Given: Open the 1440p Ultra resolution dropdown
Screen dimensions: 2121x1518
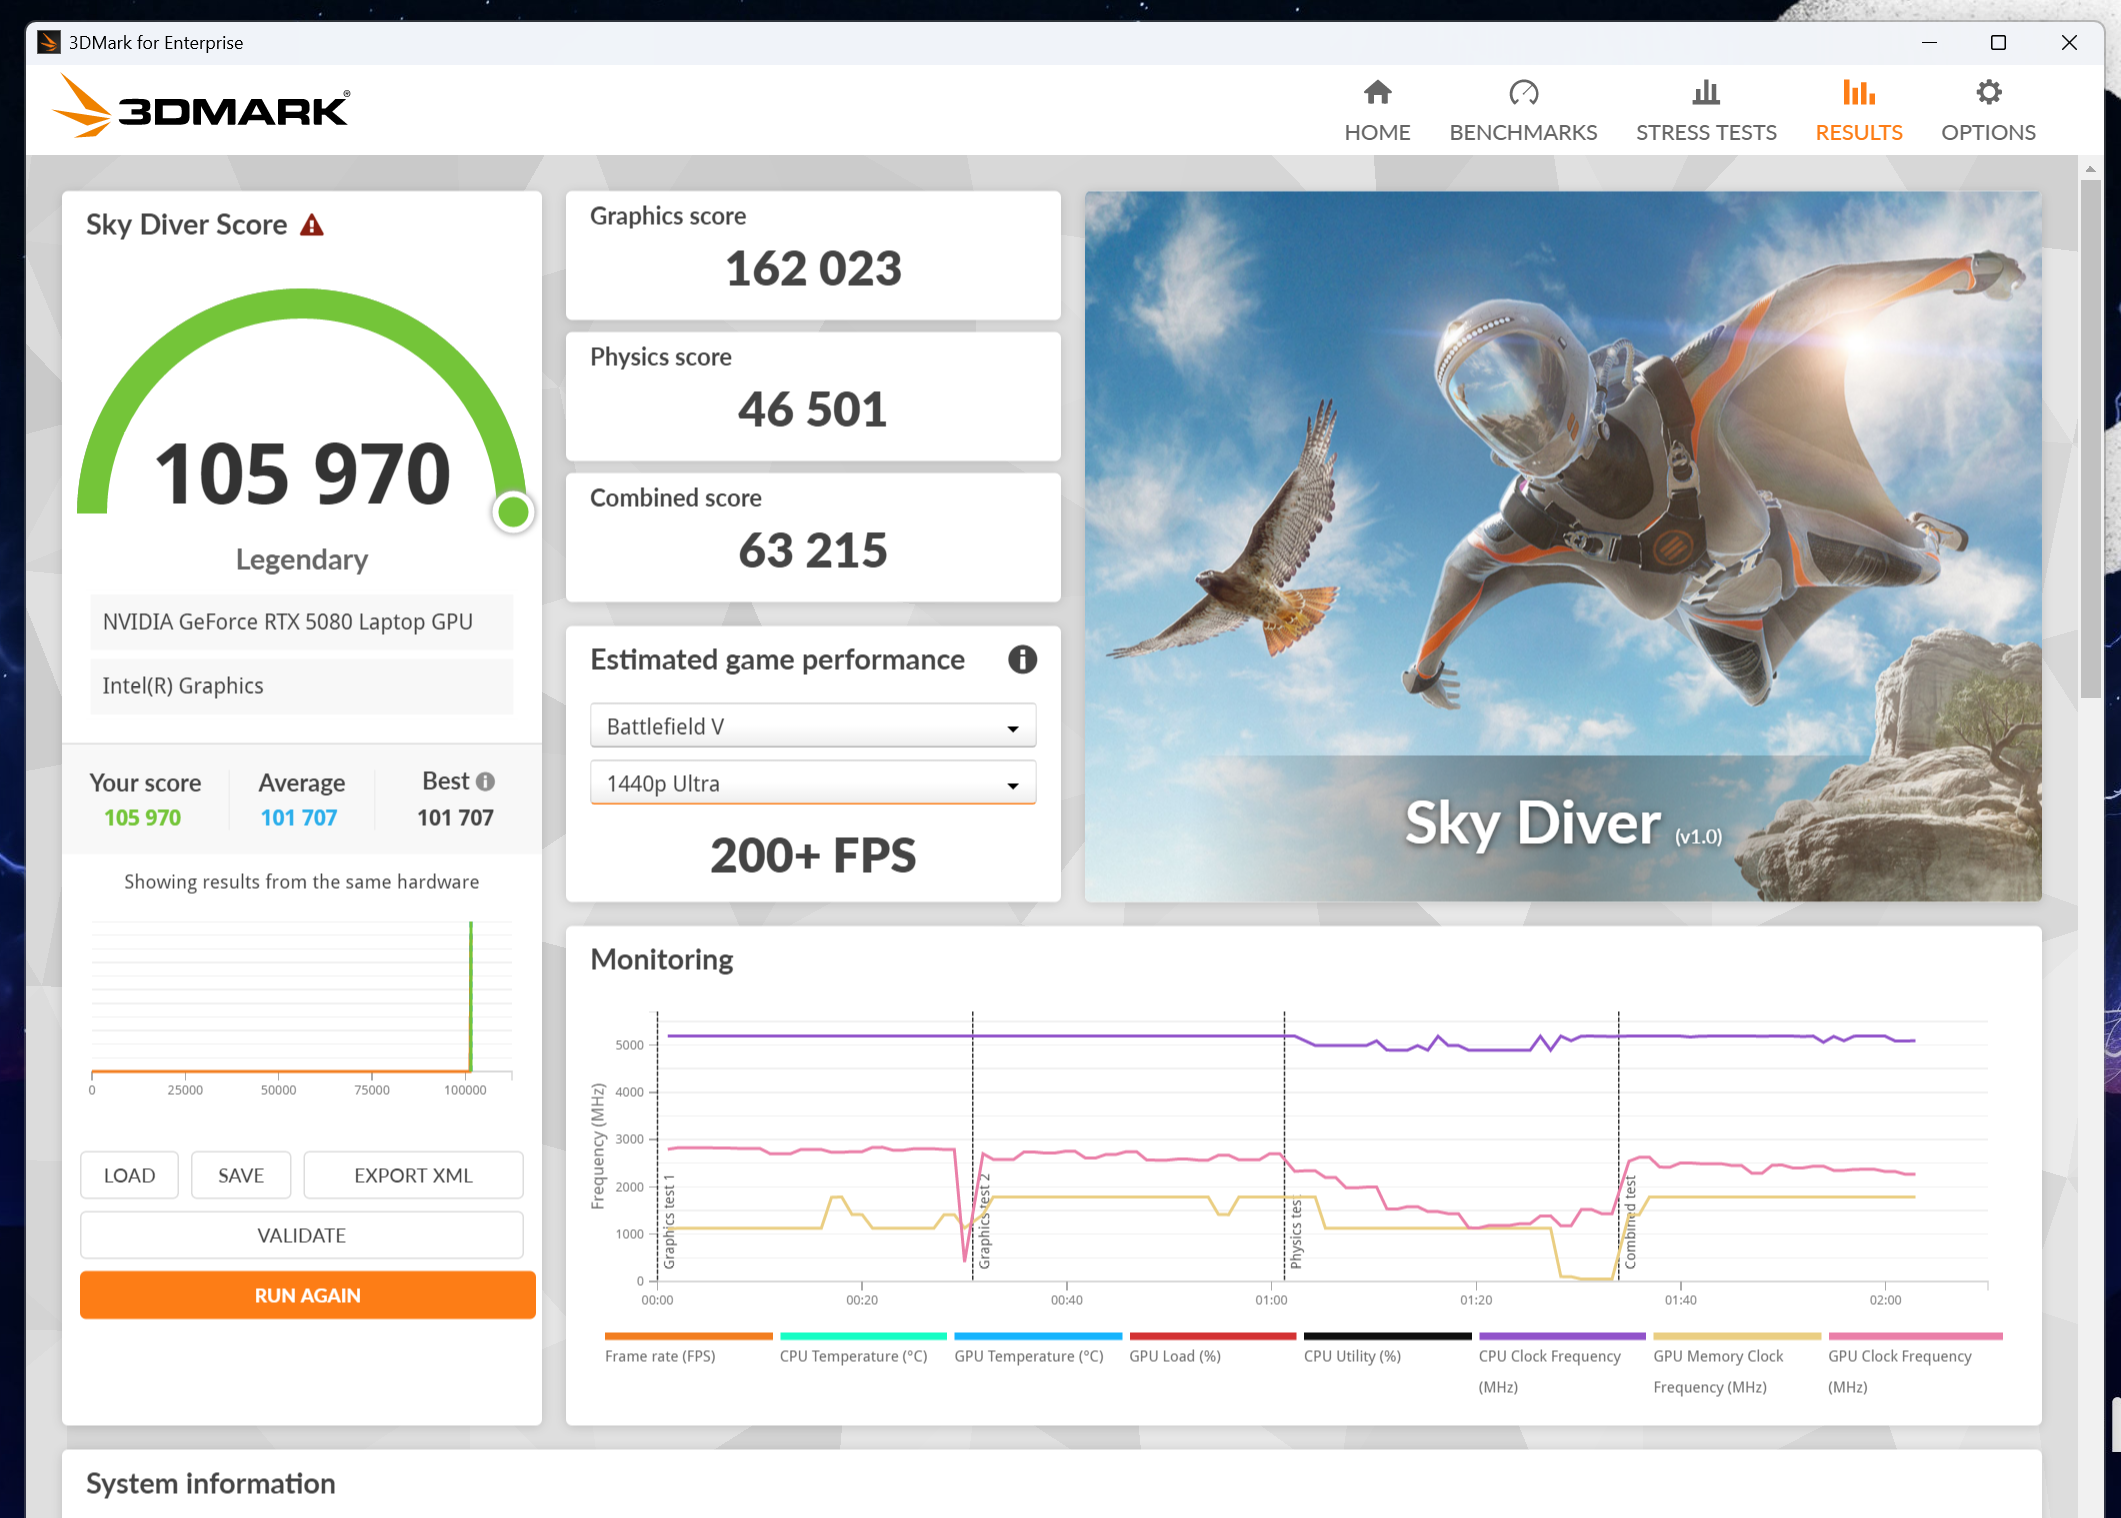Looking at the screenshot, I should [x=813, y=783].
